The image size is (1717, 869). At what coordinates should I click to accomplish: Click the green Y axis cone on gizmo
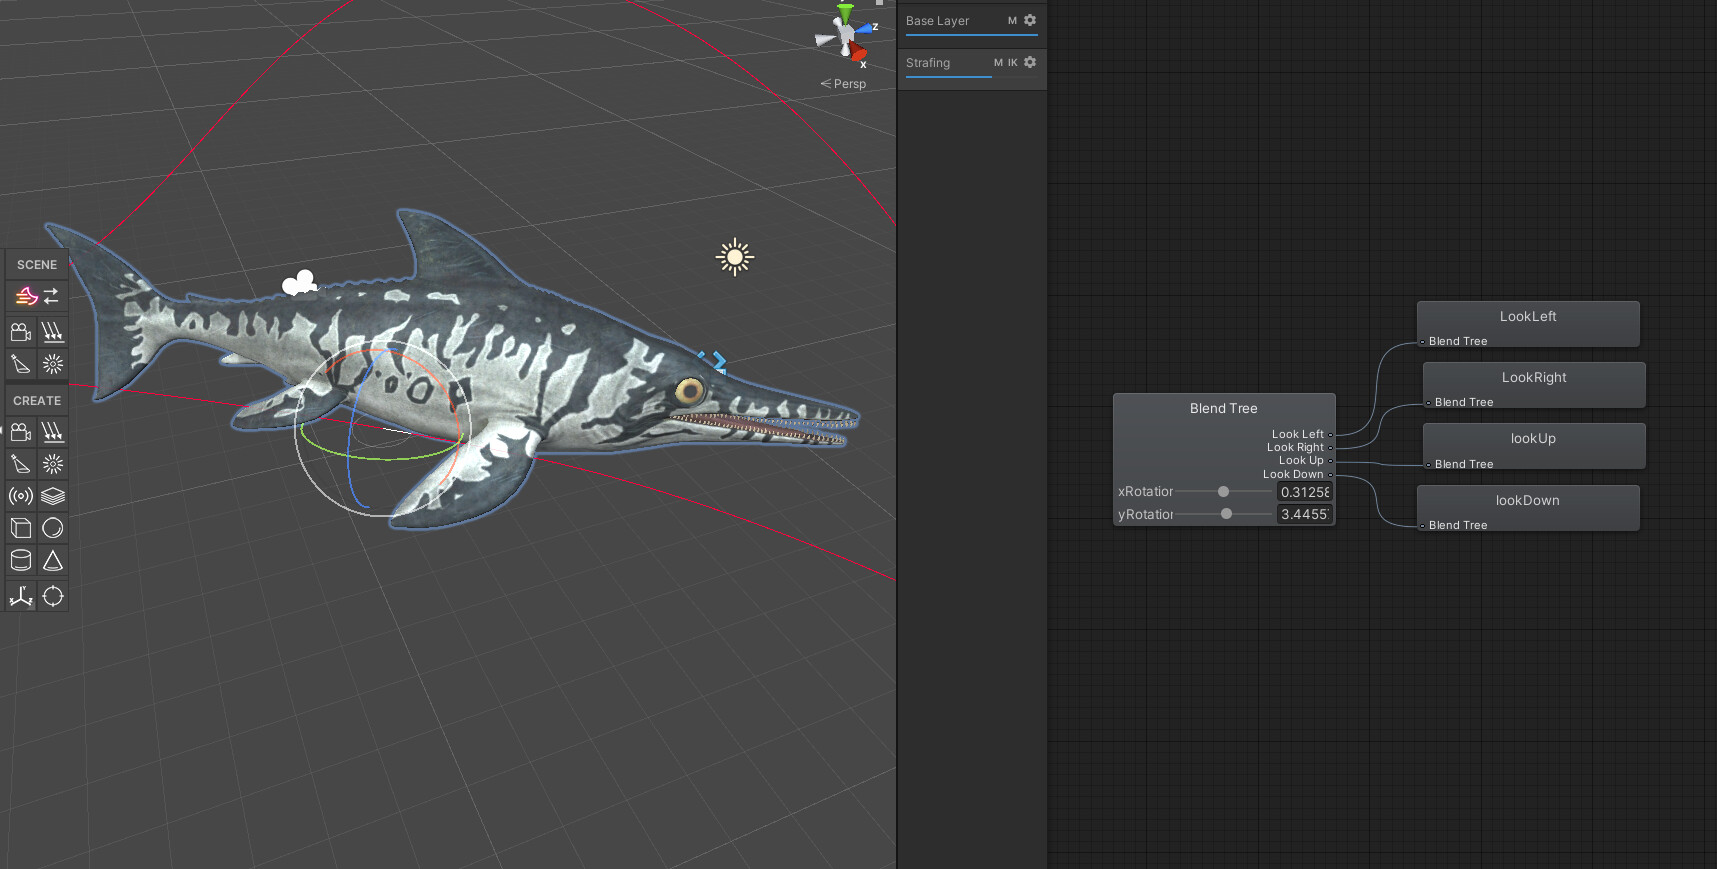coord(846,13)
